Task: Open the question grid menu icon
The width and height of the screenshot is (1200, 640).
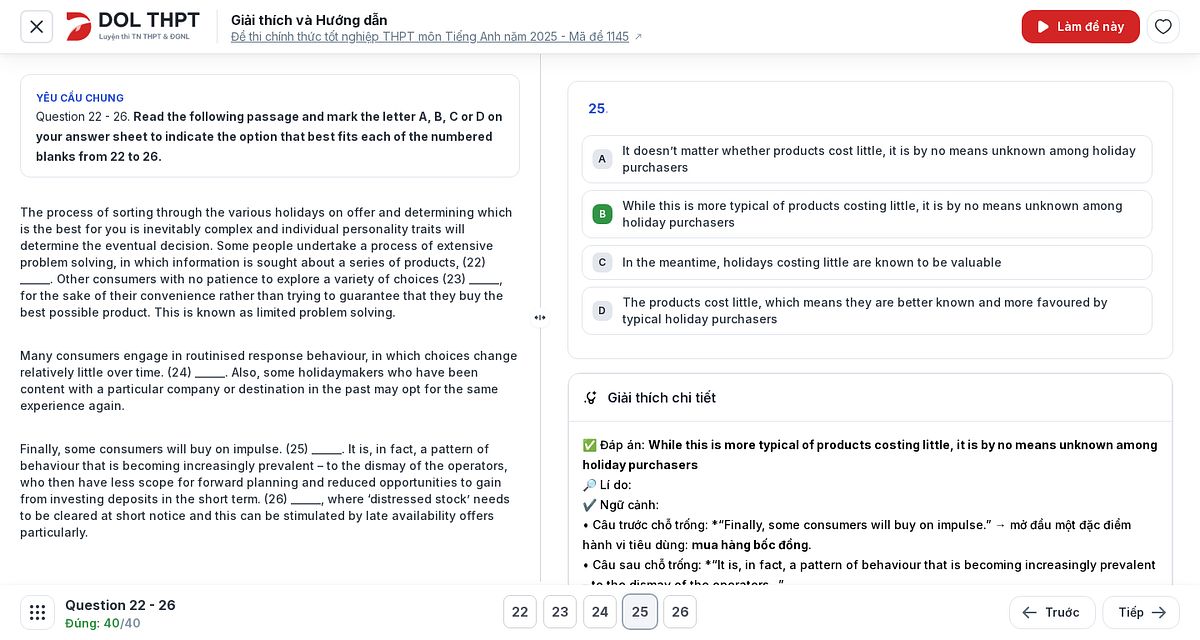Action: pos(37,612)
